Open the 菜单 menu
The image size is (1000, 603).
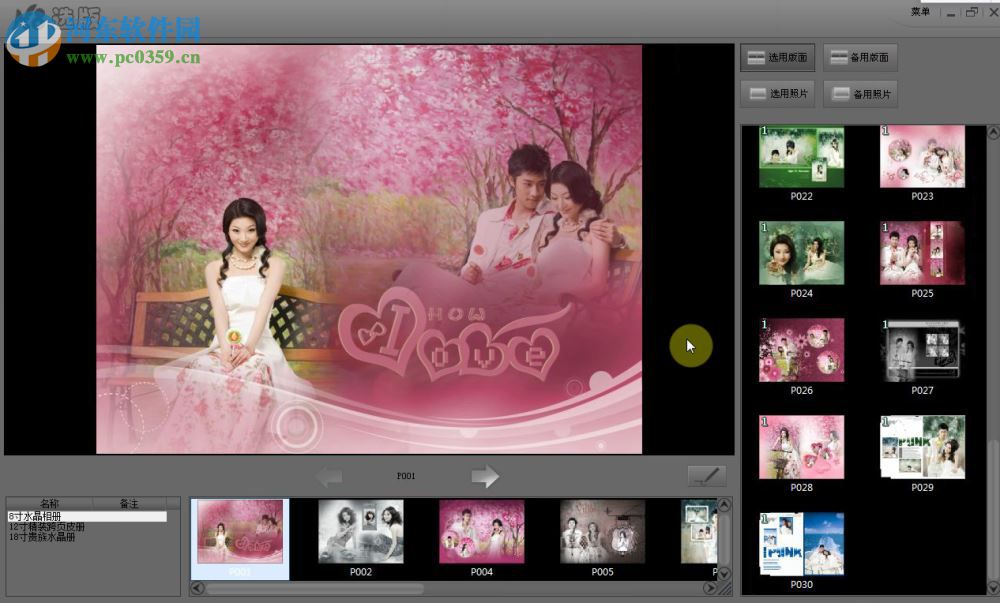pyautogui.click(x=920, y=11)
